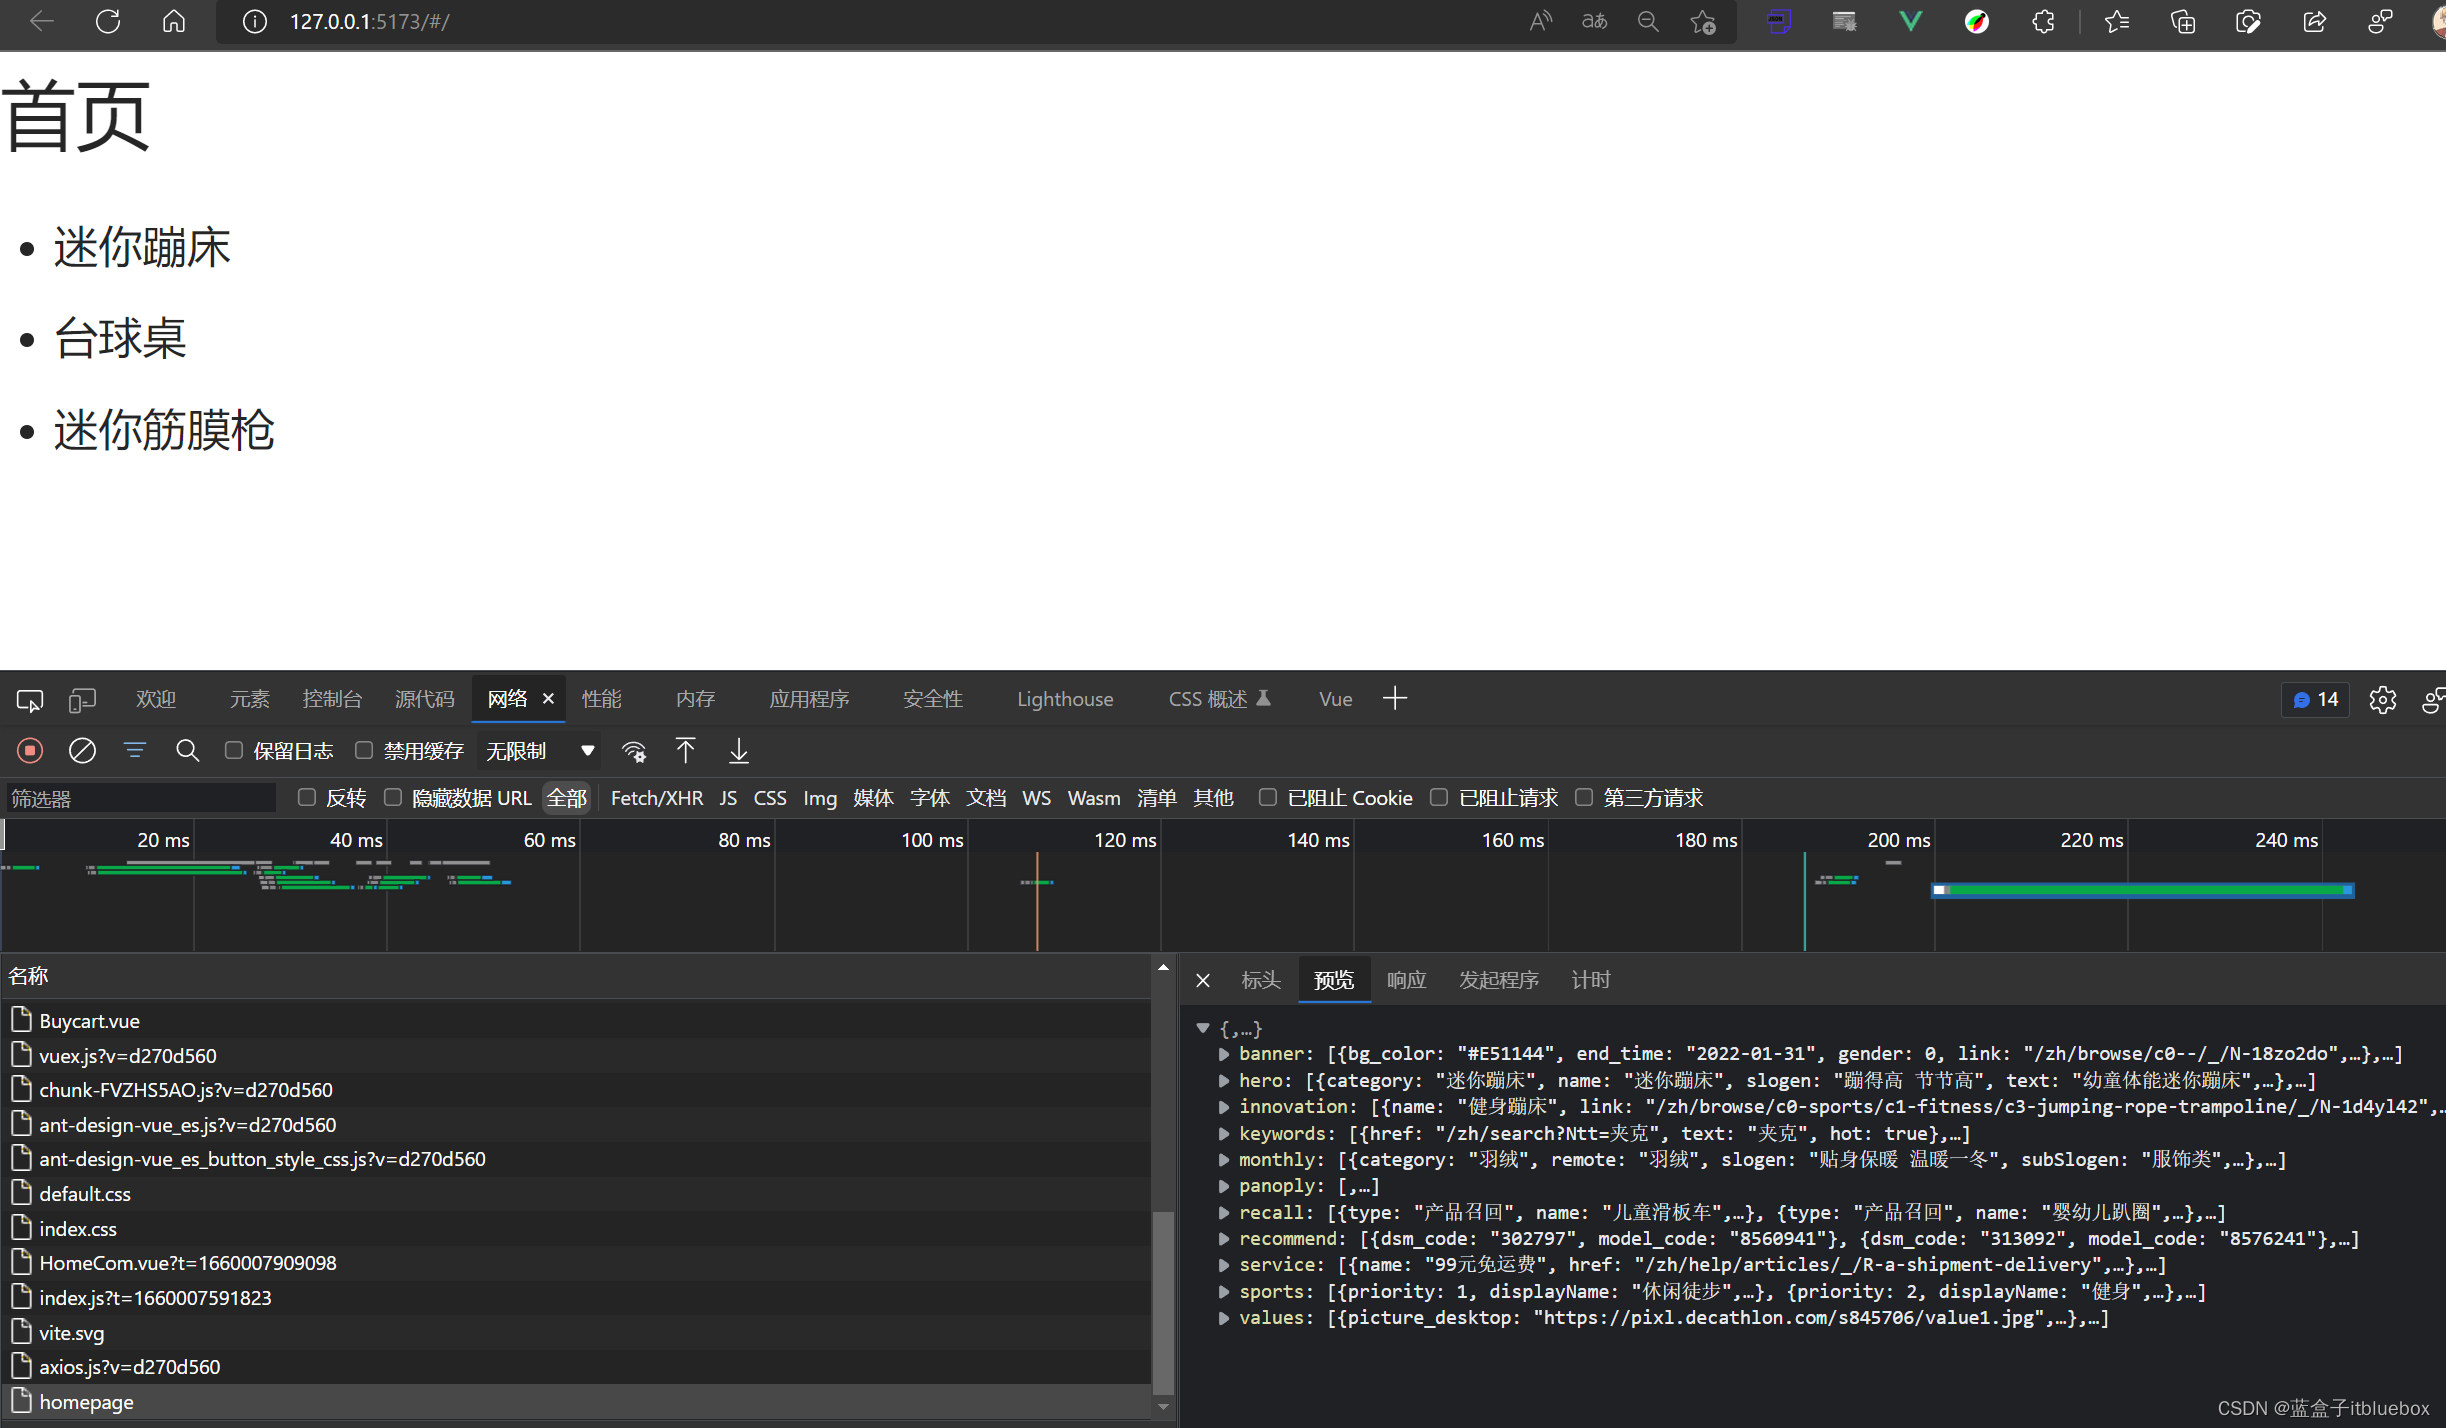Expand the sports array
The height and width of the screenshot is (1428, 2446).
coord(1224,1292)
